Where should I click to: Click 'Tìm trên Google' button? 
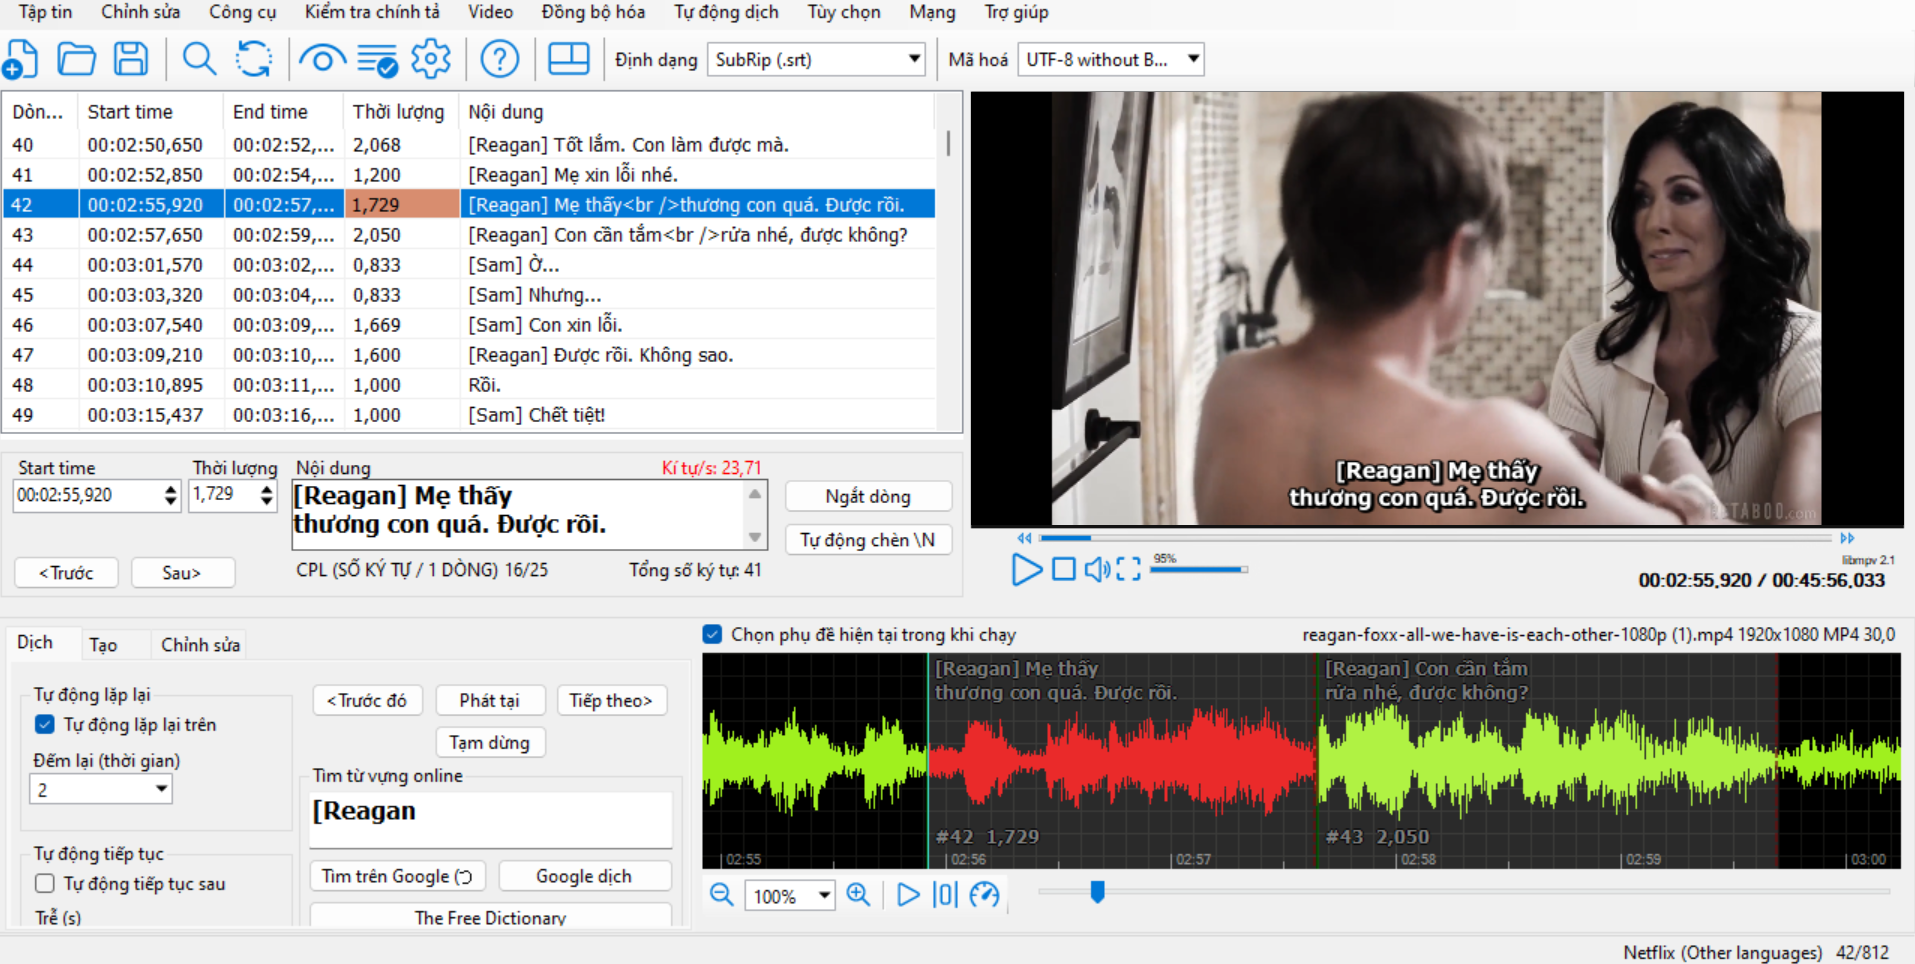397,876
